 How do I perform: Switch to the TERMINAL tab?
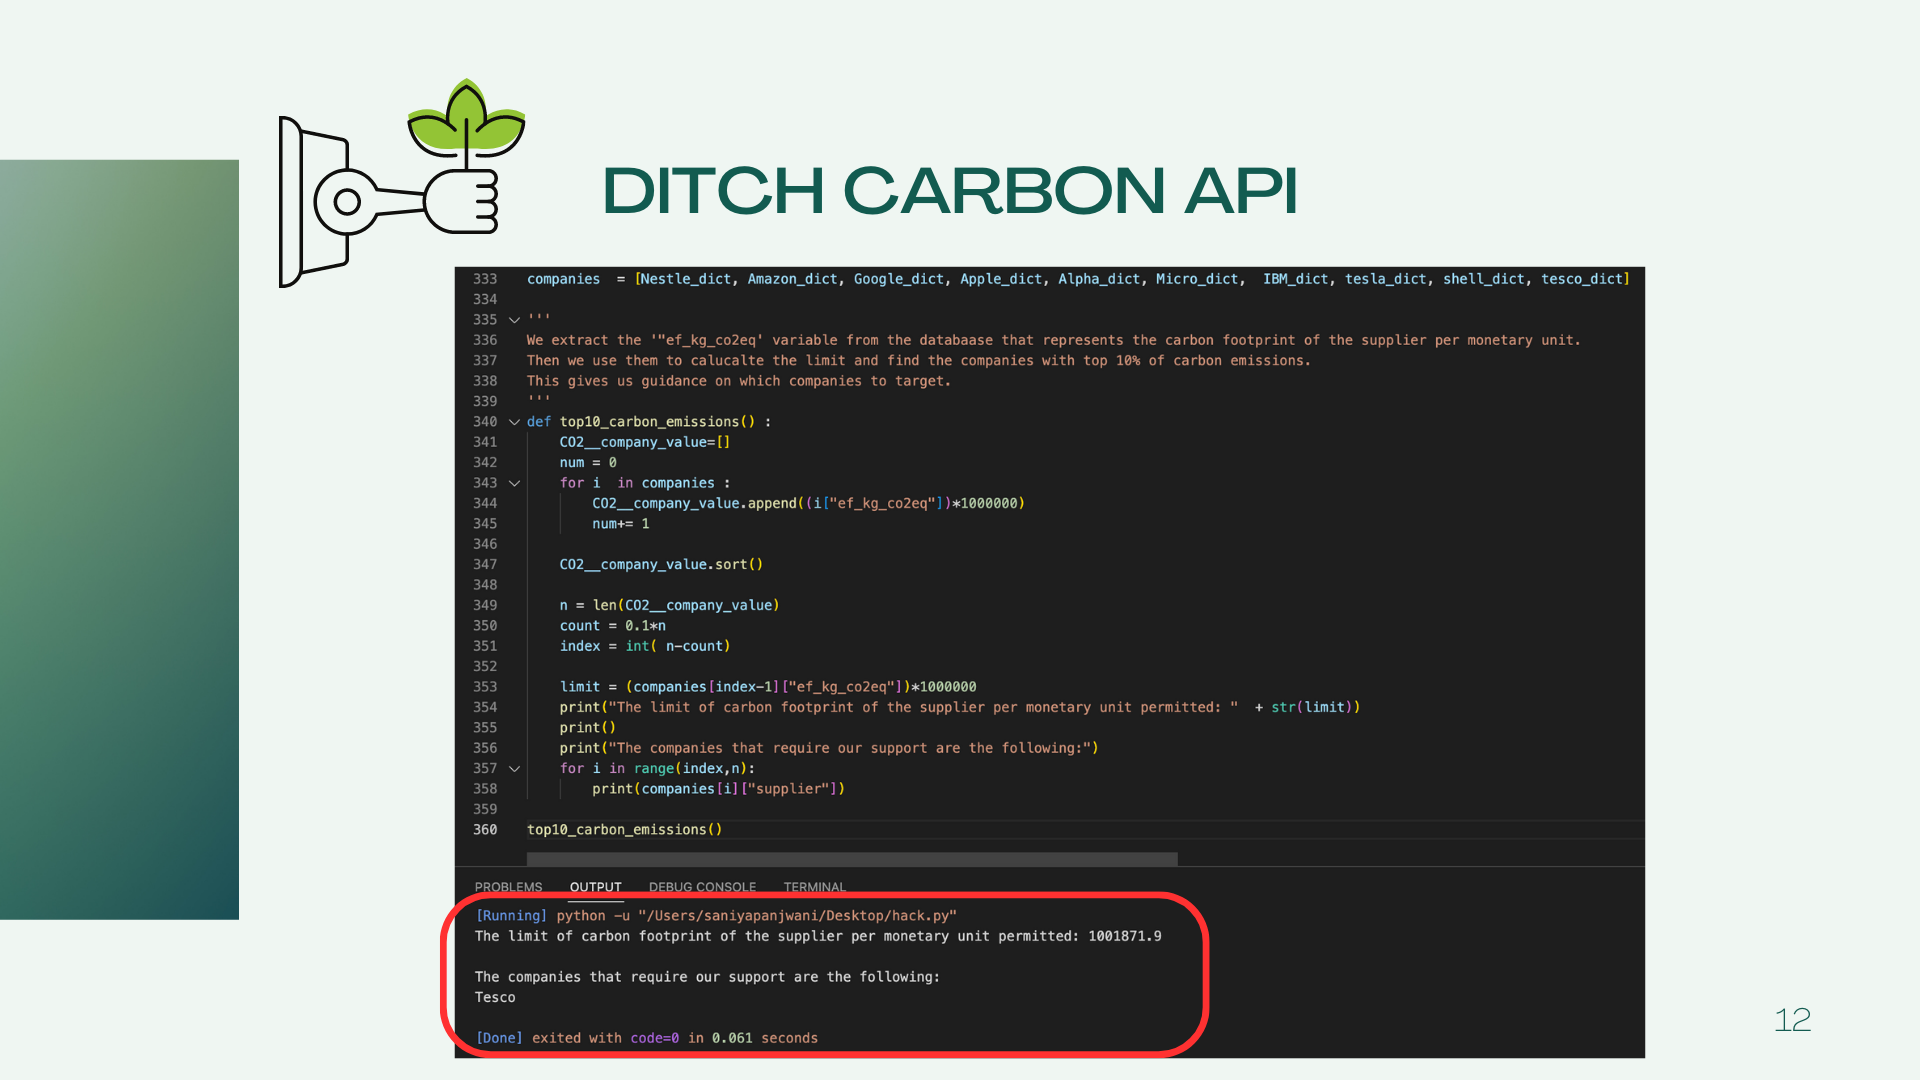[x=814, y=887]
